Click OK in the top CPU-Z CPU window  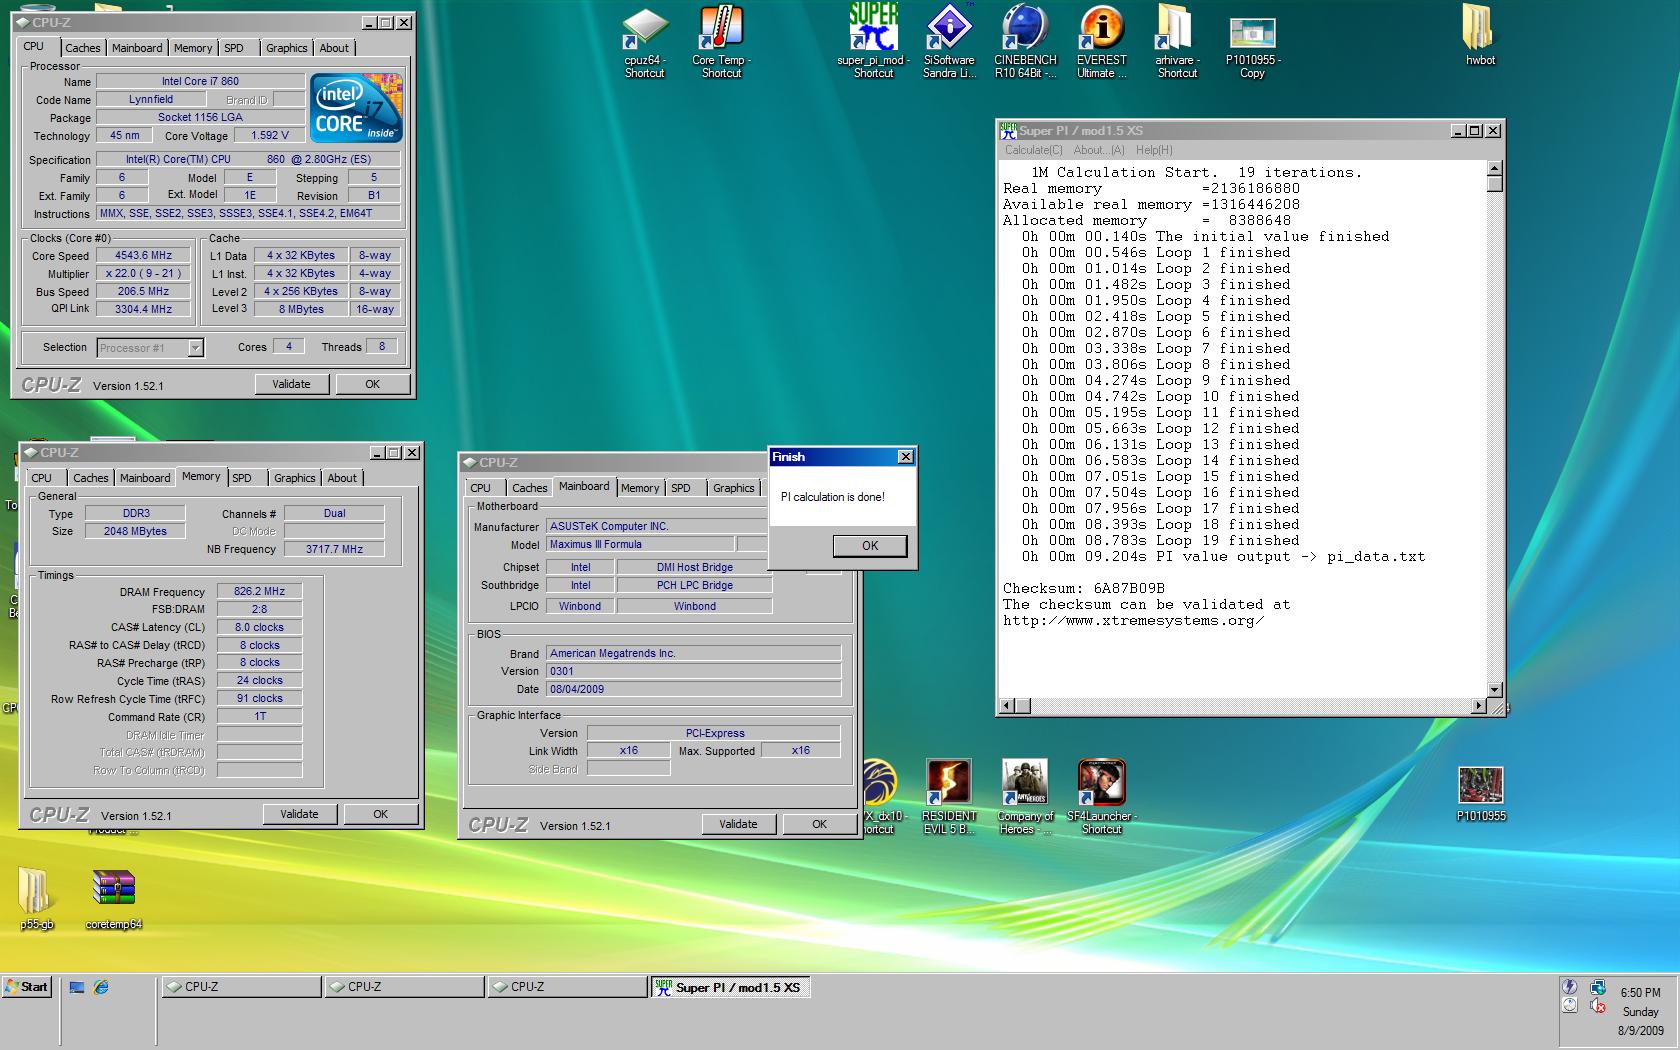click(372, 384)
